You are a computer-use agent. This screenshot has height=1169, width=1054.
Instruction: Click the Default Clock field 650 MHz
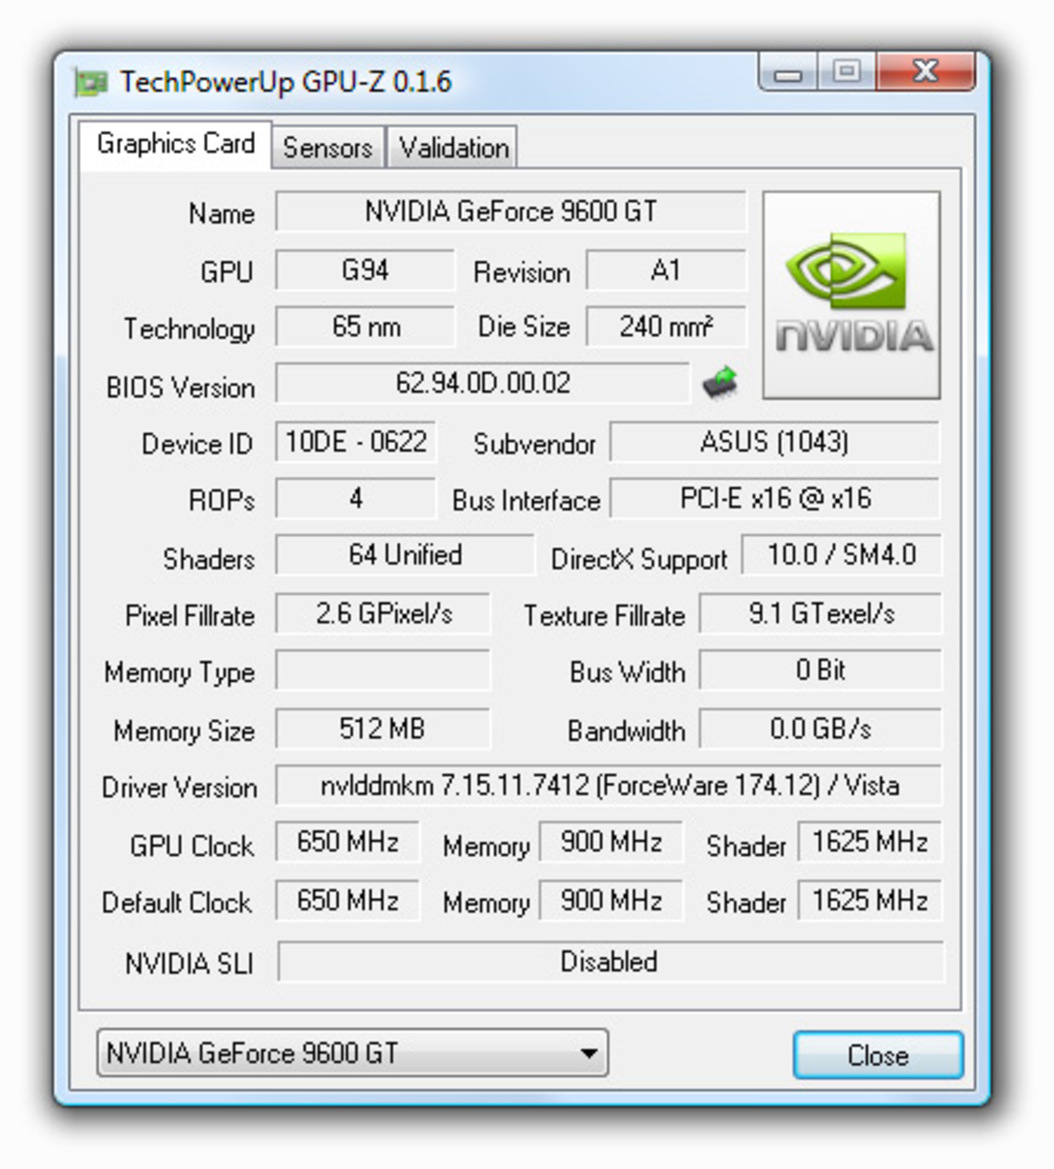(x=347, y=901)
